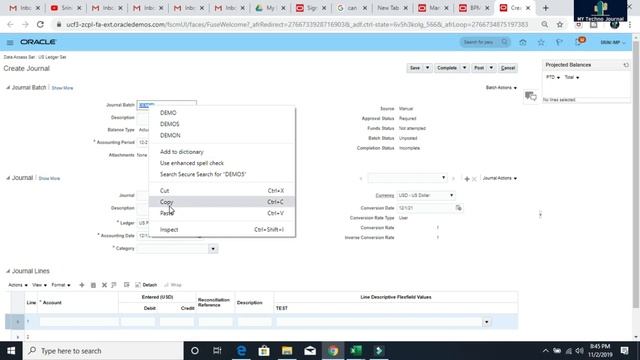Collapse the Journal section
Screen dimensions: 640x360
coord(8,178)
